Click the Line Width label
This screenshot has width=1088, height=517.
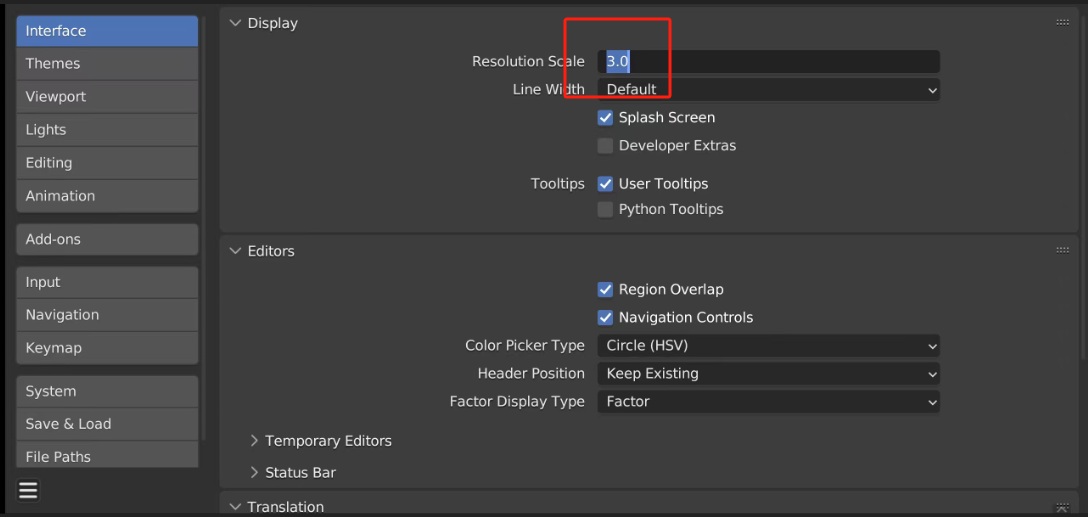[548, 90]
